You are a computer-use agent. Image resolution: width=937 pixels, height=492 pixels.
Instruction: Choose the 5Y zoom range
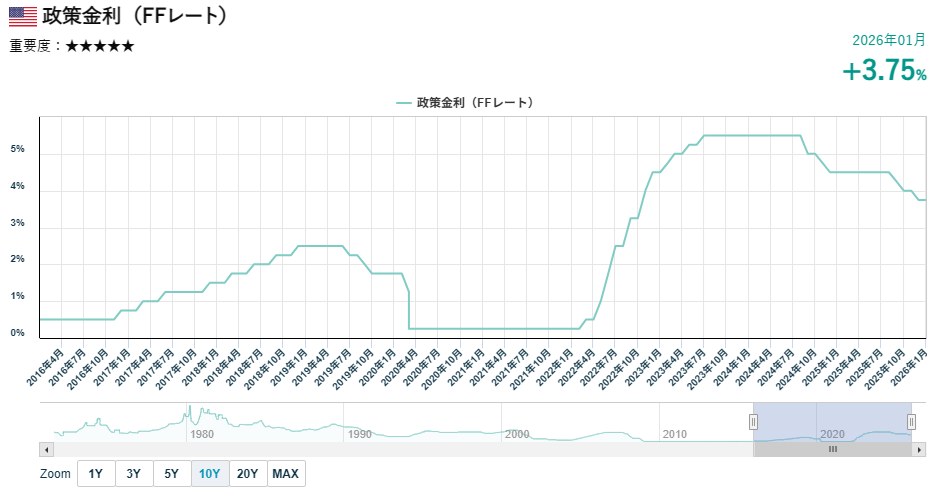(172, 473)
